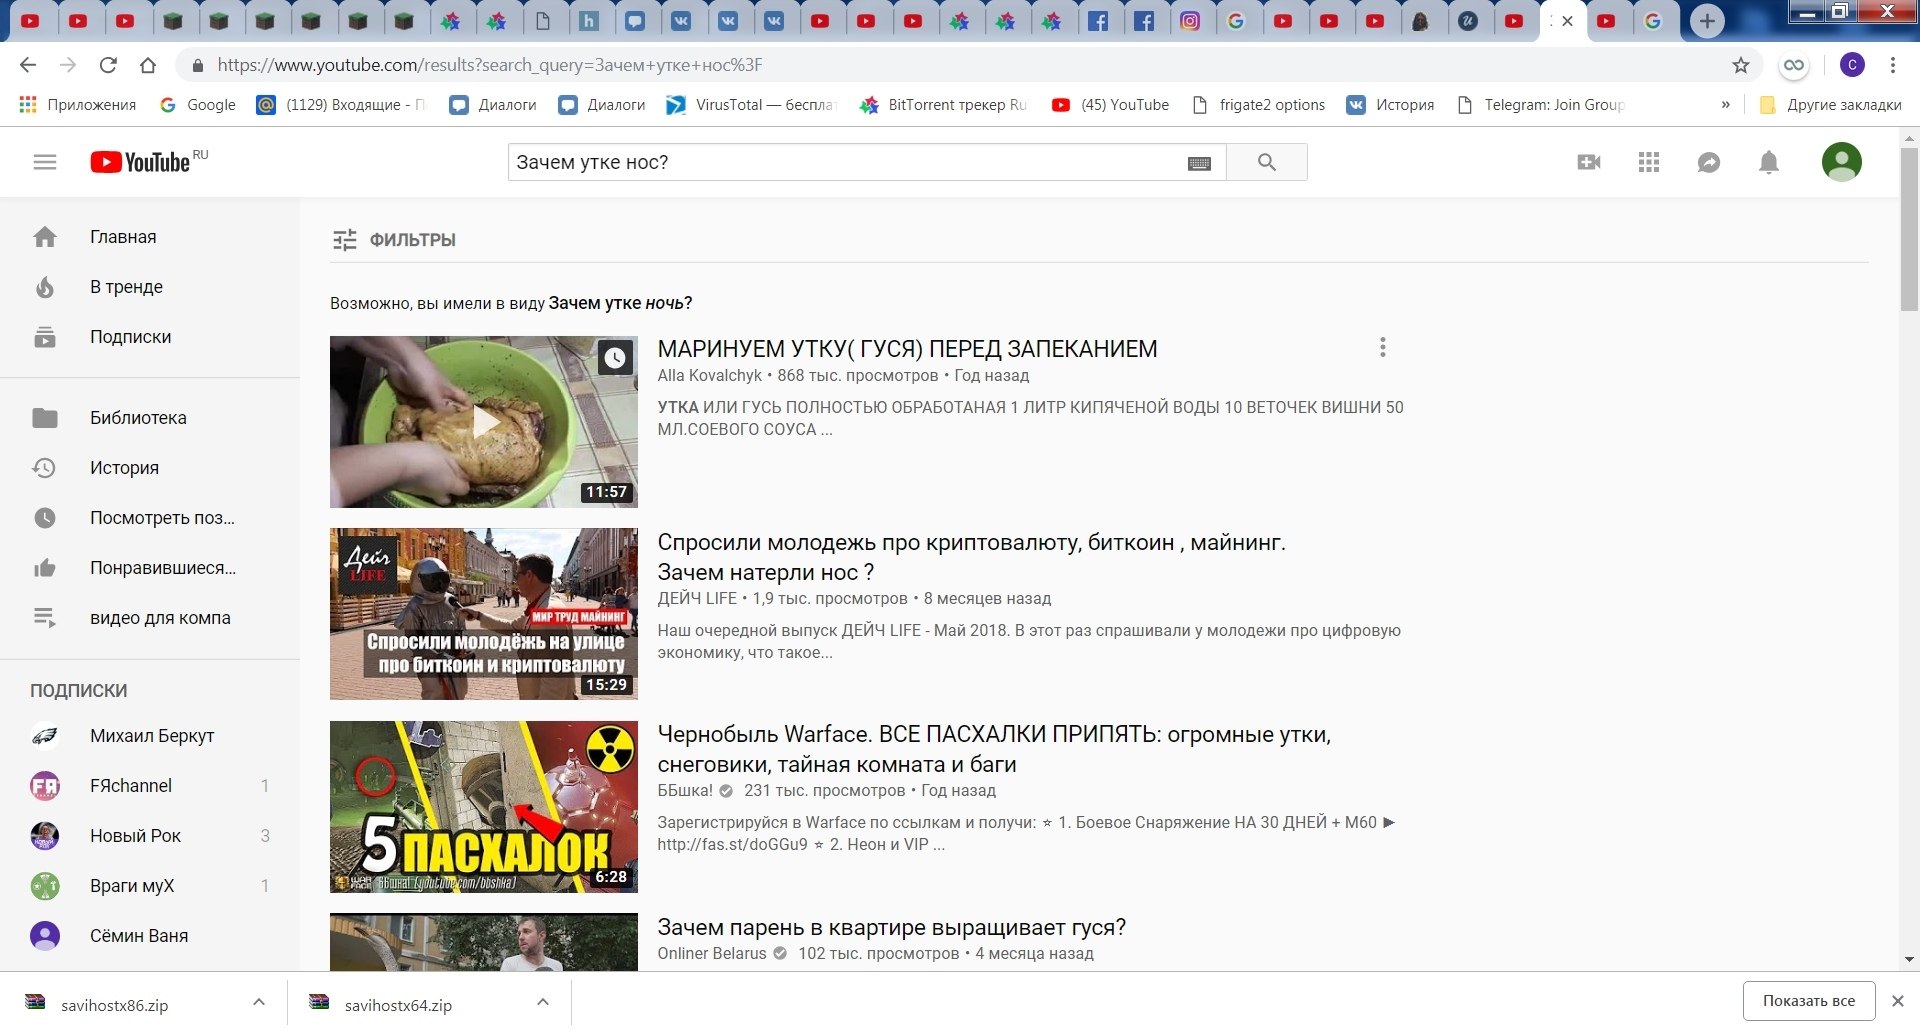Open Враги муХ subscription channel

coord(150,886)
